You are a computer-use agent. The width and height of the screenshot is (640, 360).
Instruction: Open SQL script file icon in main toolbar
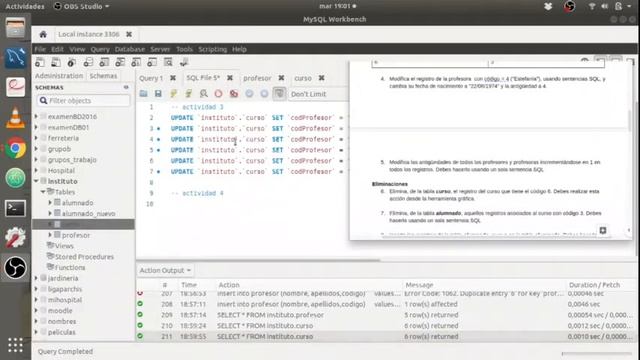click(56, 62)
